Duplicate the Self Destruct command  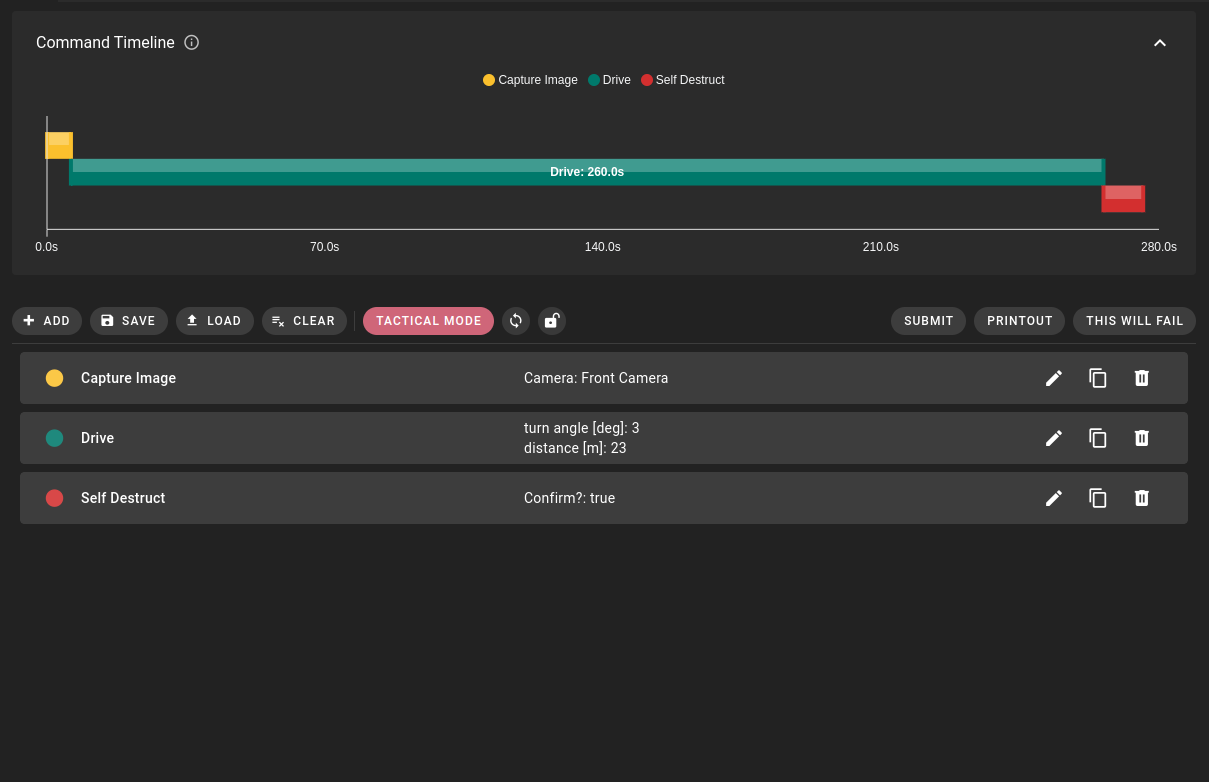point(1098,498)
